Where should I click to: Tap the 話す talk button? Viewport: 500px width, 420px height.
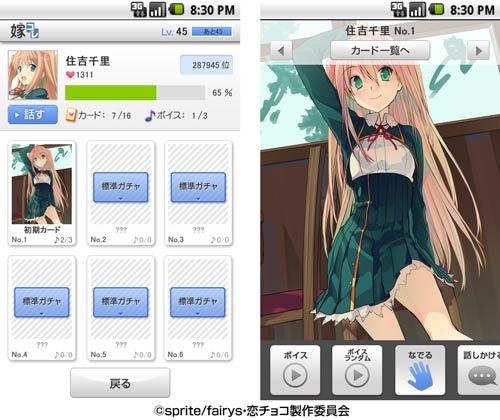click(33, 115)
